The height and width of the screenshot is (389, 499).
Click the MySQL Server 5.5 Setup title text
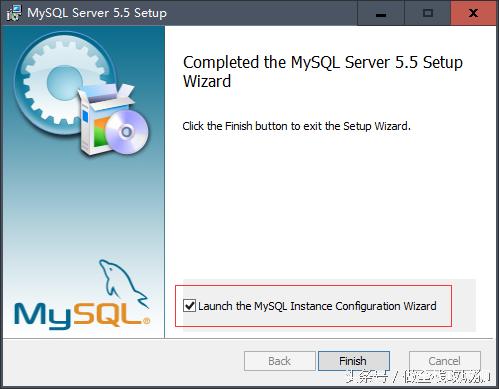click(97, 13)
